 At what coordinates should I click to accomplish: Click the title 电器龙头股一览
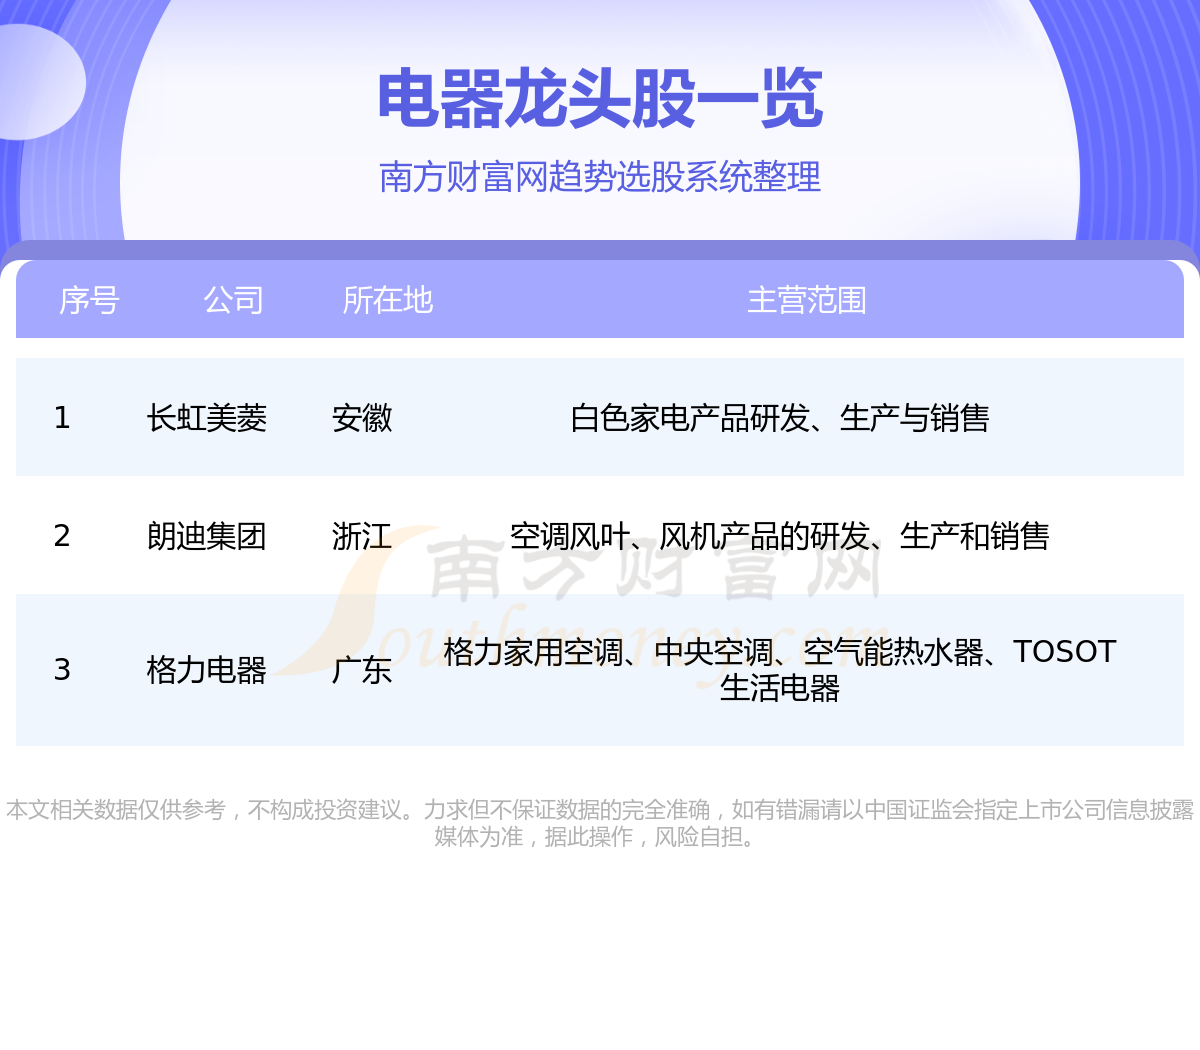tap(600, 100)
